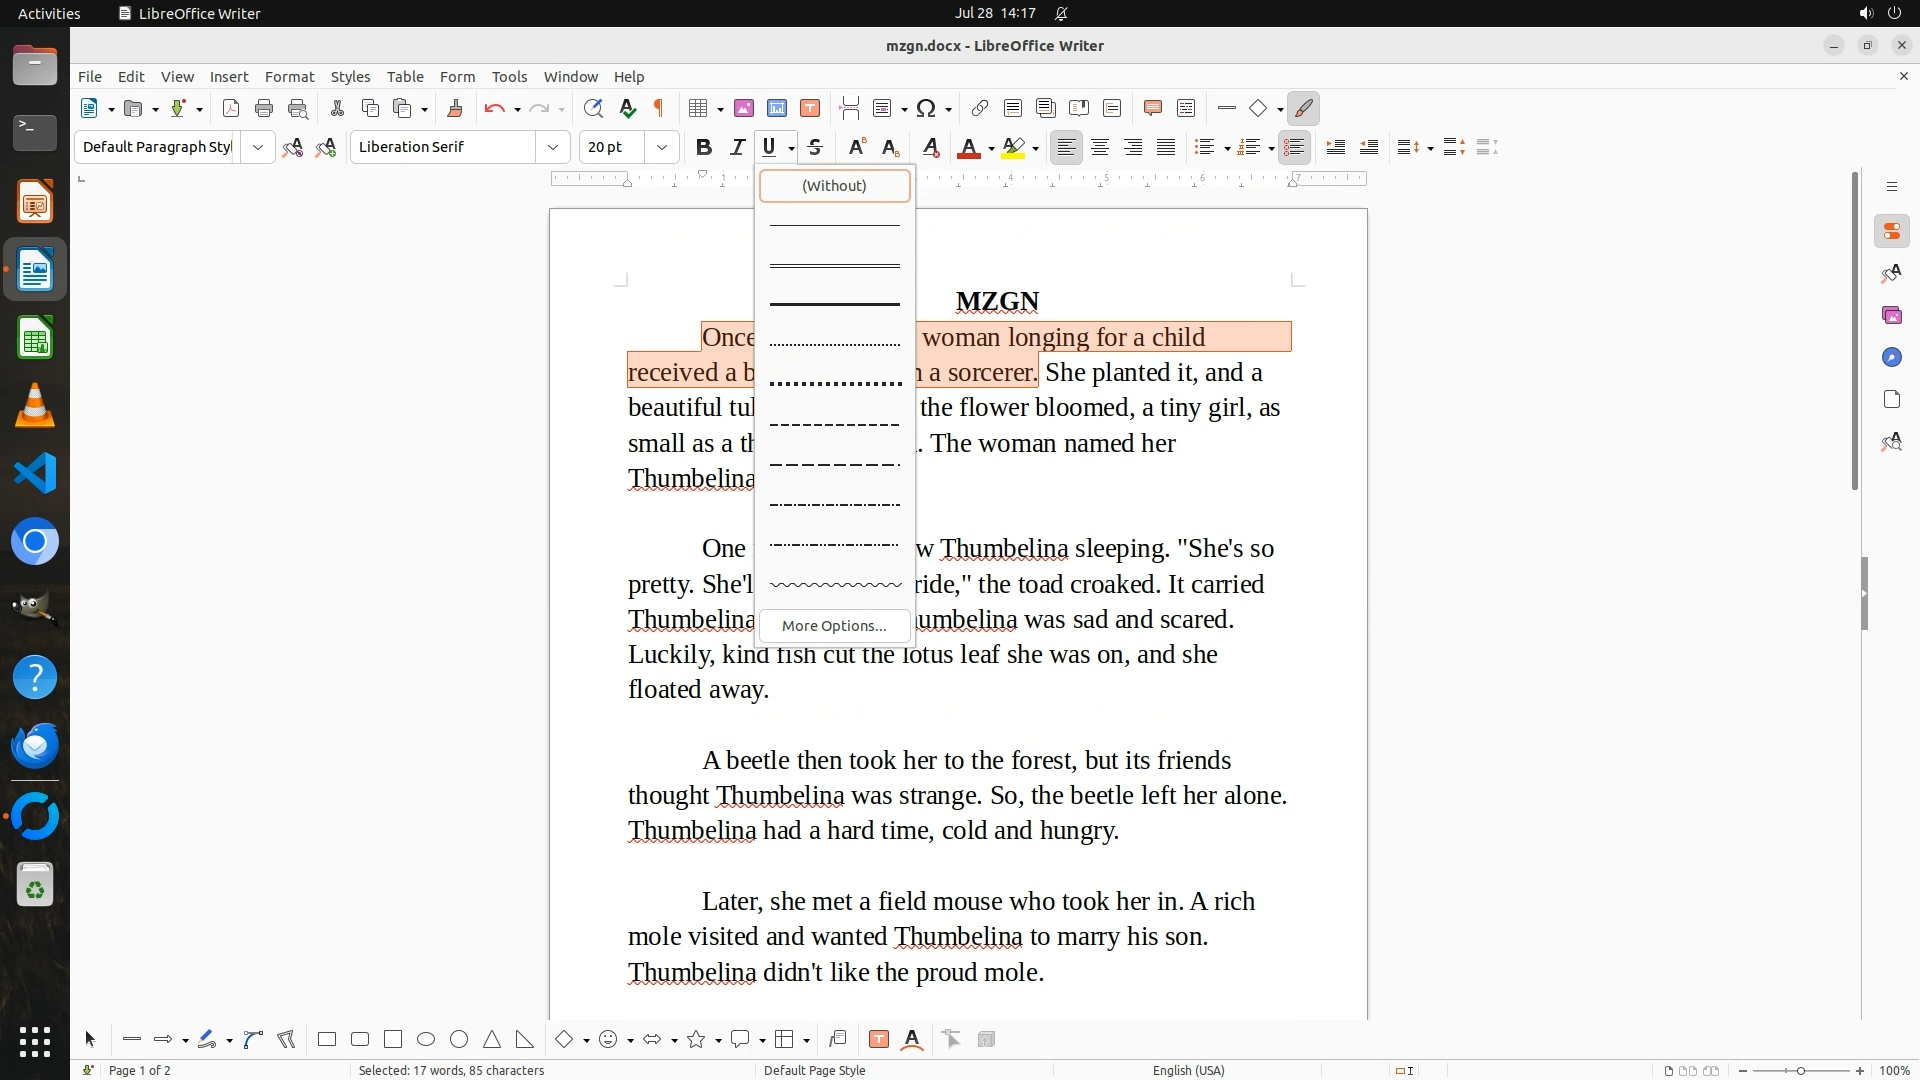This screenshot has width=1920, height=1080.
Task: Select the (Without) underline button
Action: [x=834, y=185]
